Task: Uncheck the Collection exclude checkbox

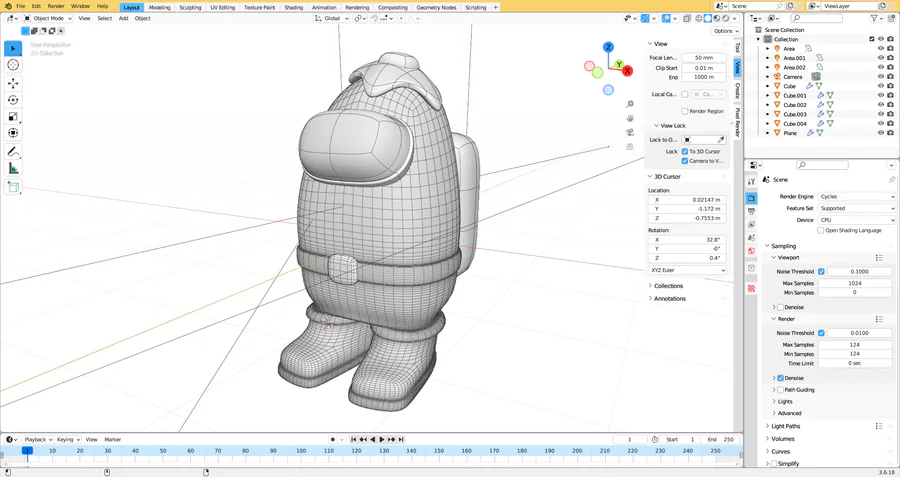Action: (871, 39)
